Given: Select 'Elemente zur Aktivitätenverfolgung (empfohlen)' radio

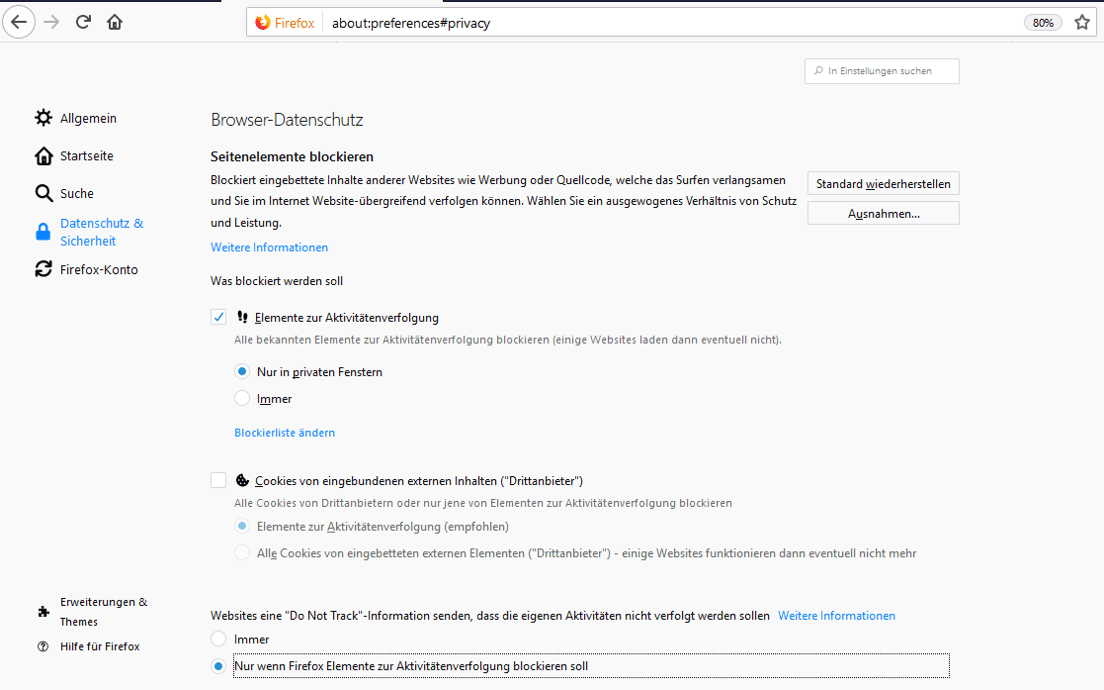Looking at the screenshot, I should (x=242, y=526).
